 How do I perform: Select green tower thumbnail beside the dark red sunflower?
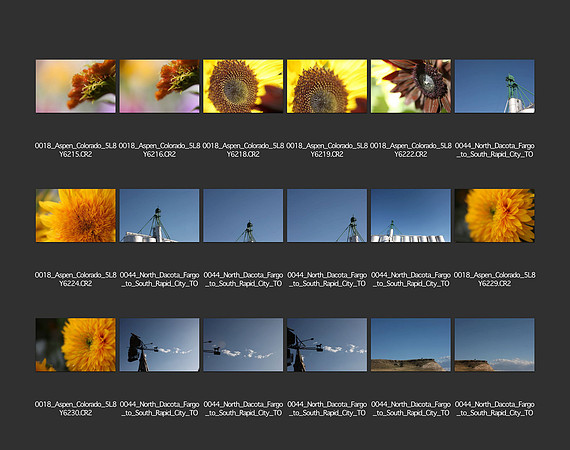coord(494,86)
